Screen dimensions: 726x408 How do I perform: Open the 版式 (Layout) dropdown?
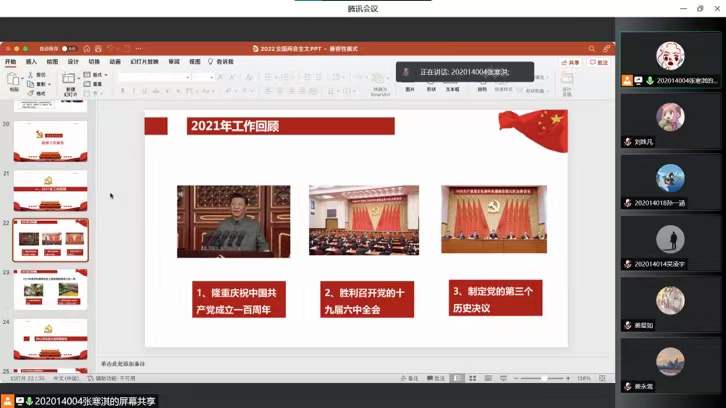tap(96, 75)
